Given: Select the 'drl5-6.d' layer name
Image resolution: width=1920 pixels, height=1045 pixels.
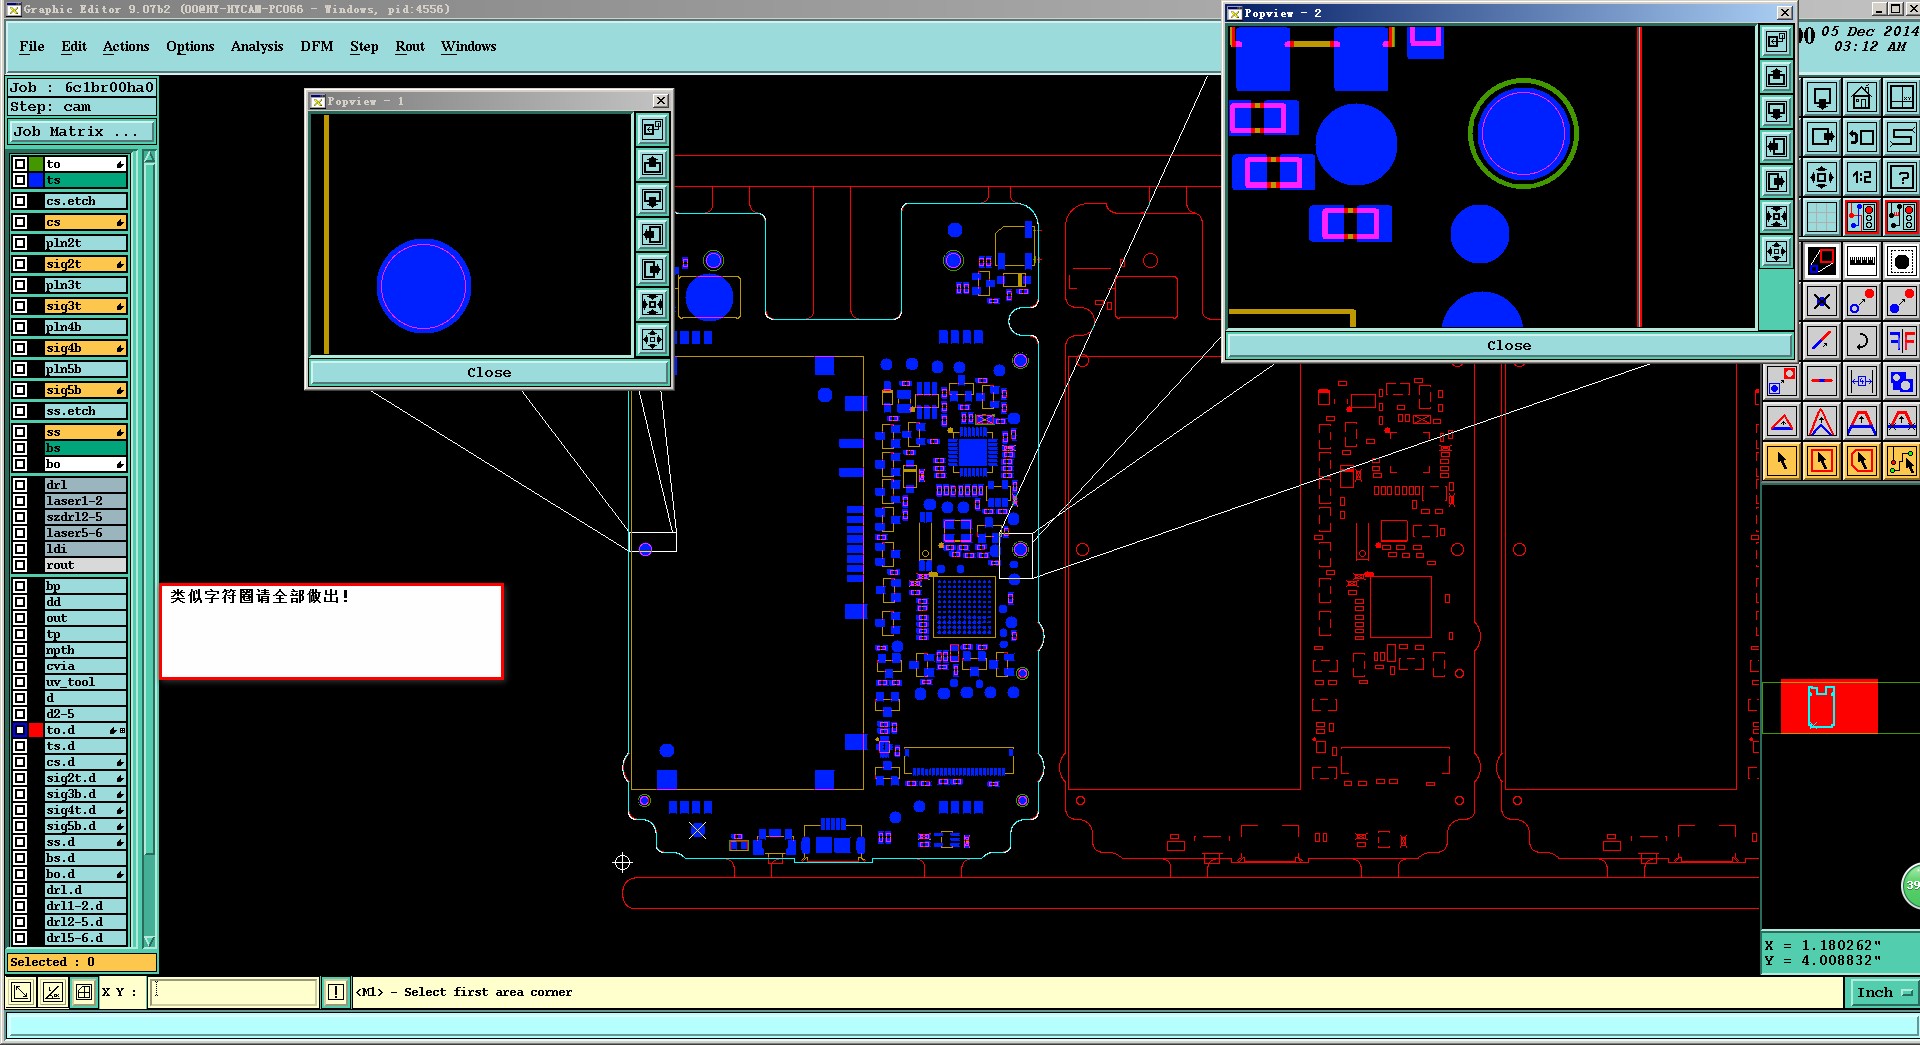Looking at the screenshot, I should [85, 938].
